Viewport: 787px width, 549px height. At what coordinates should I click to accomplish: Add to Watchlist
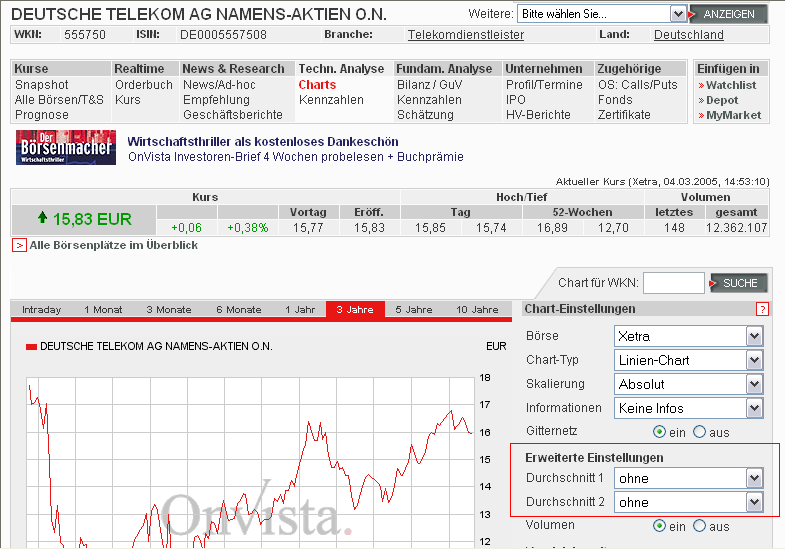731,85
